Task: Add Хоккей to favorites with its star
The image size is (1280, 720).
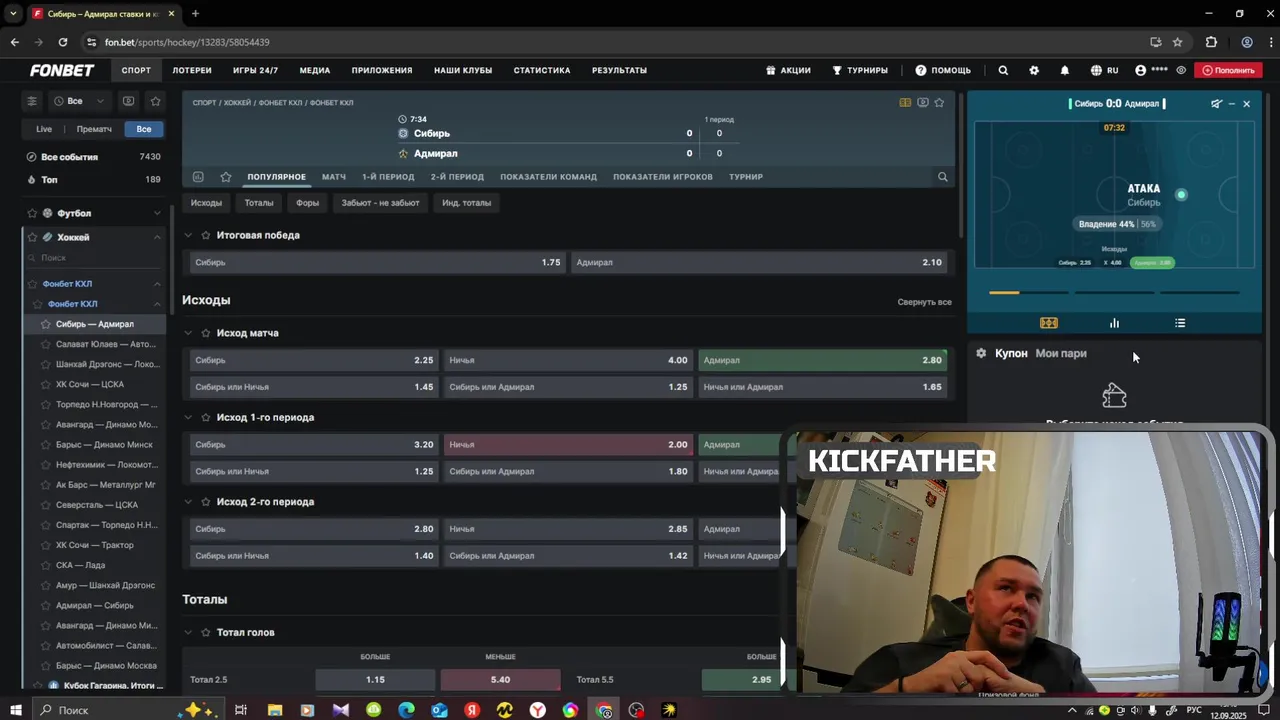Action: (32, 237)
